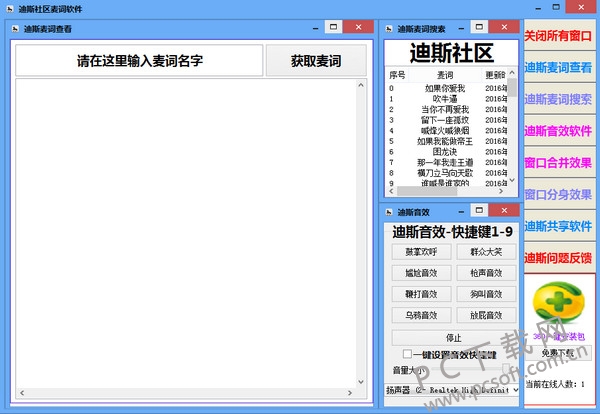
Task: Select row 7 那一年我走王道
Action: tap(447, 163)
